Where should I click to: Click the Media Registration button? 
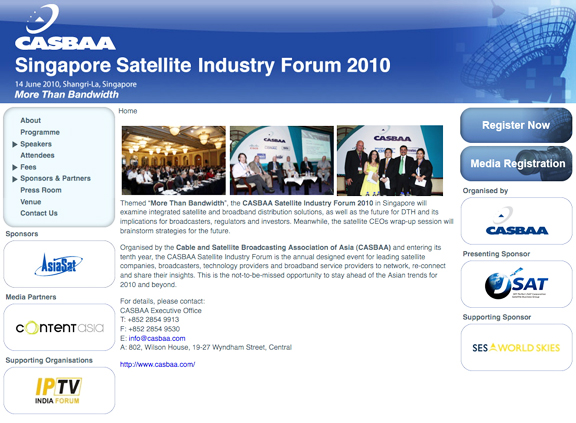pos(516,163)
